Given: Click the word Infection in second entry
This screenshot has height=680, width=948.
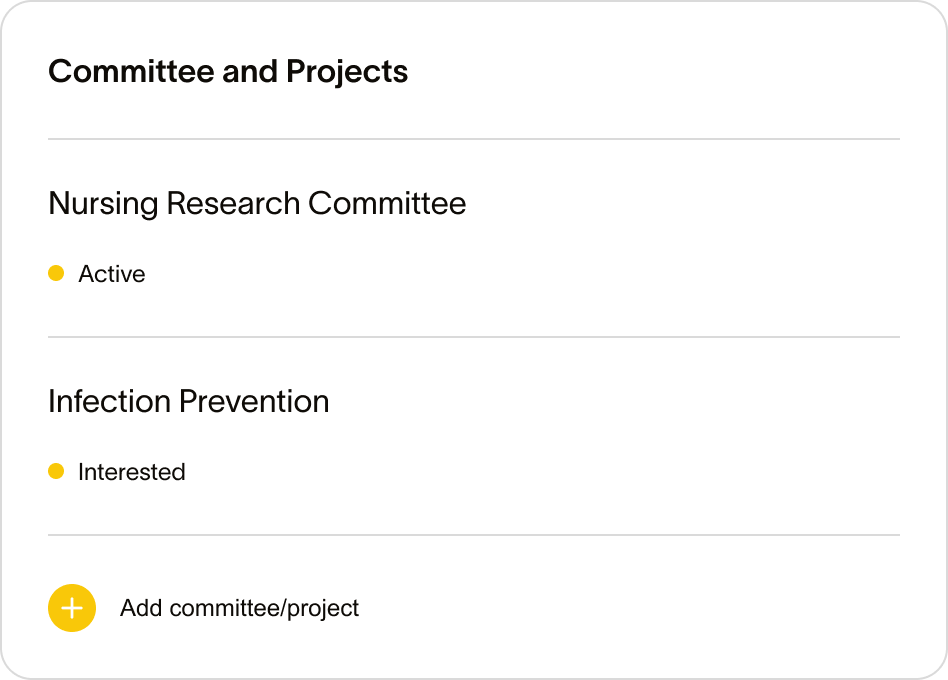Looking at the screenshot, I should (109, 401).
